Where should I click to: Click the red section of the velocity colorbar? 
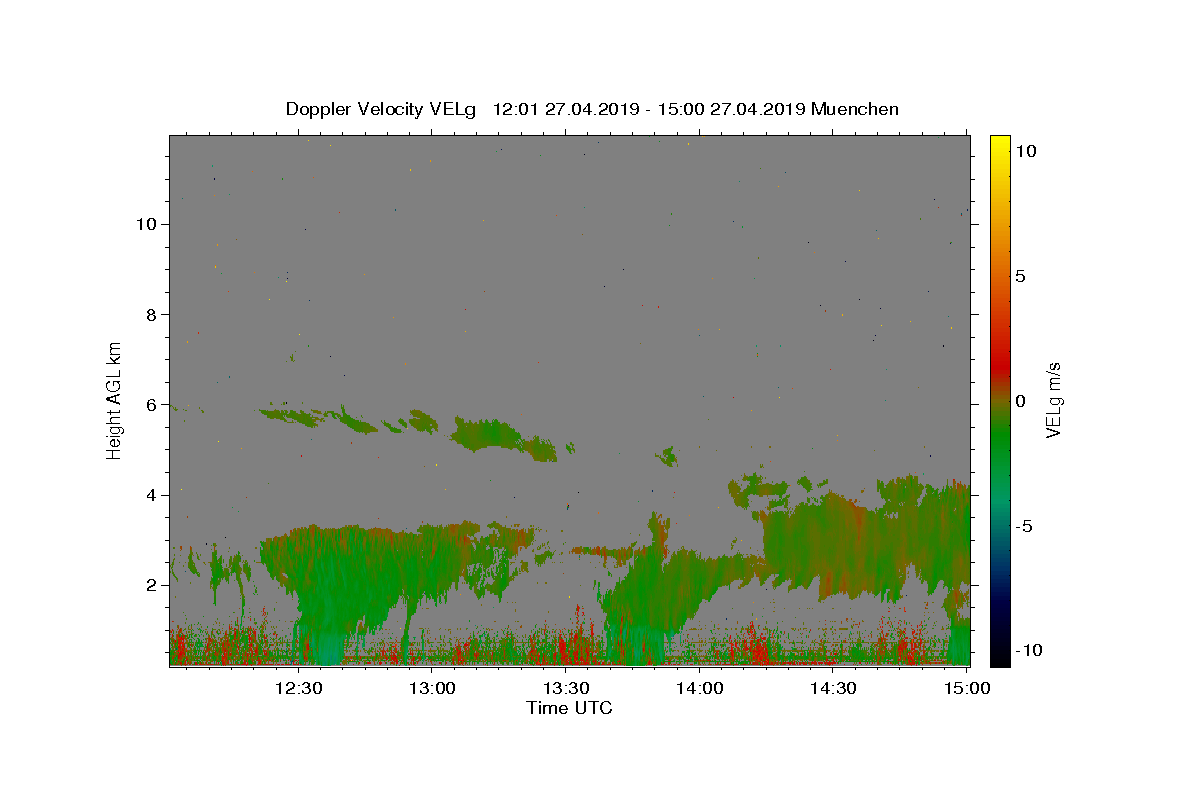click(x=999, y=370)
